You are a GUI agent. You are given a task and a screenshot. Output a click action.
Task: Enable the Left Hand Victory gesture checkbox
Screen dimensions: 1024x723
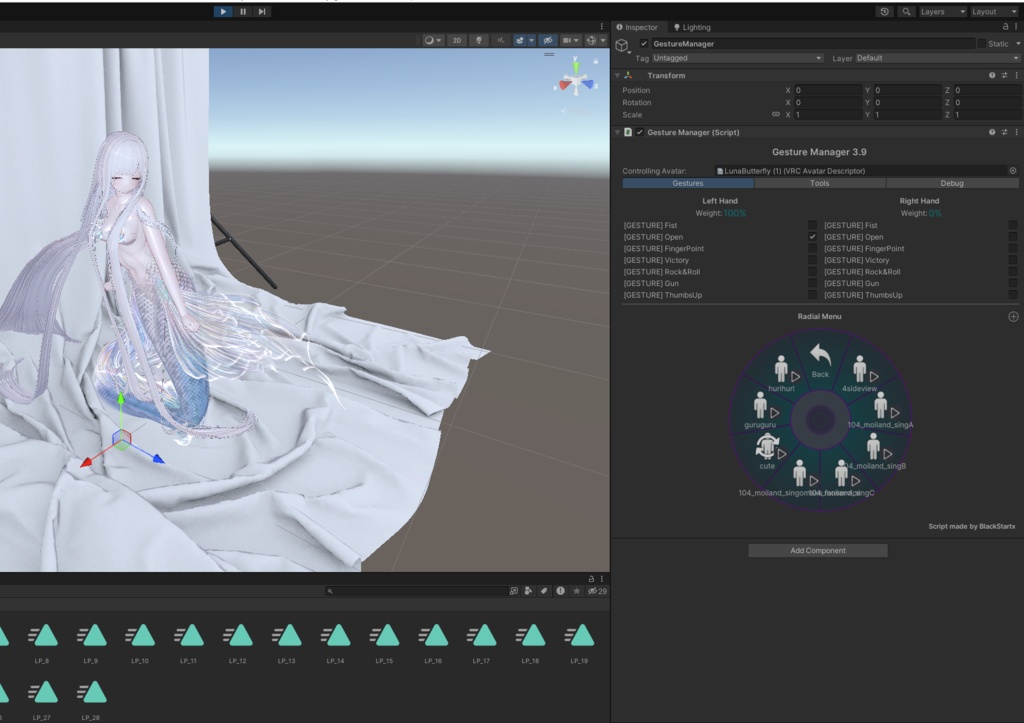click(x=812, y=261)
